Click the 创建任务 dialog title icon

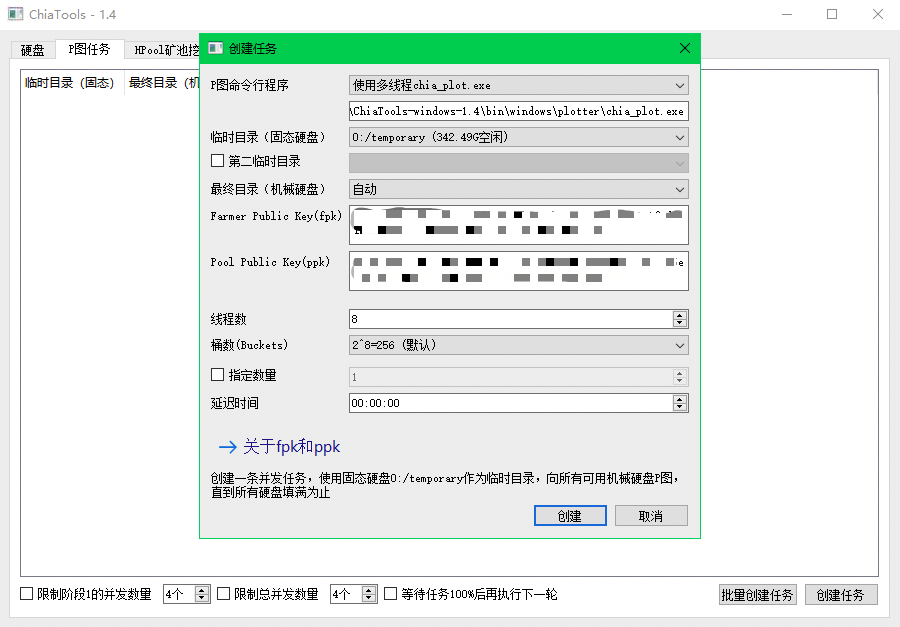(x=216, y=48)
